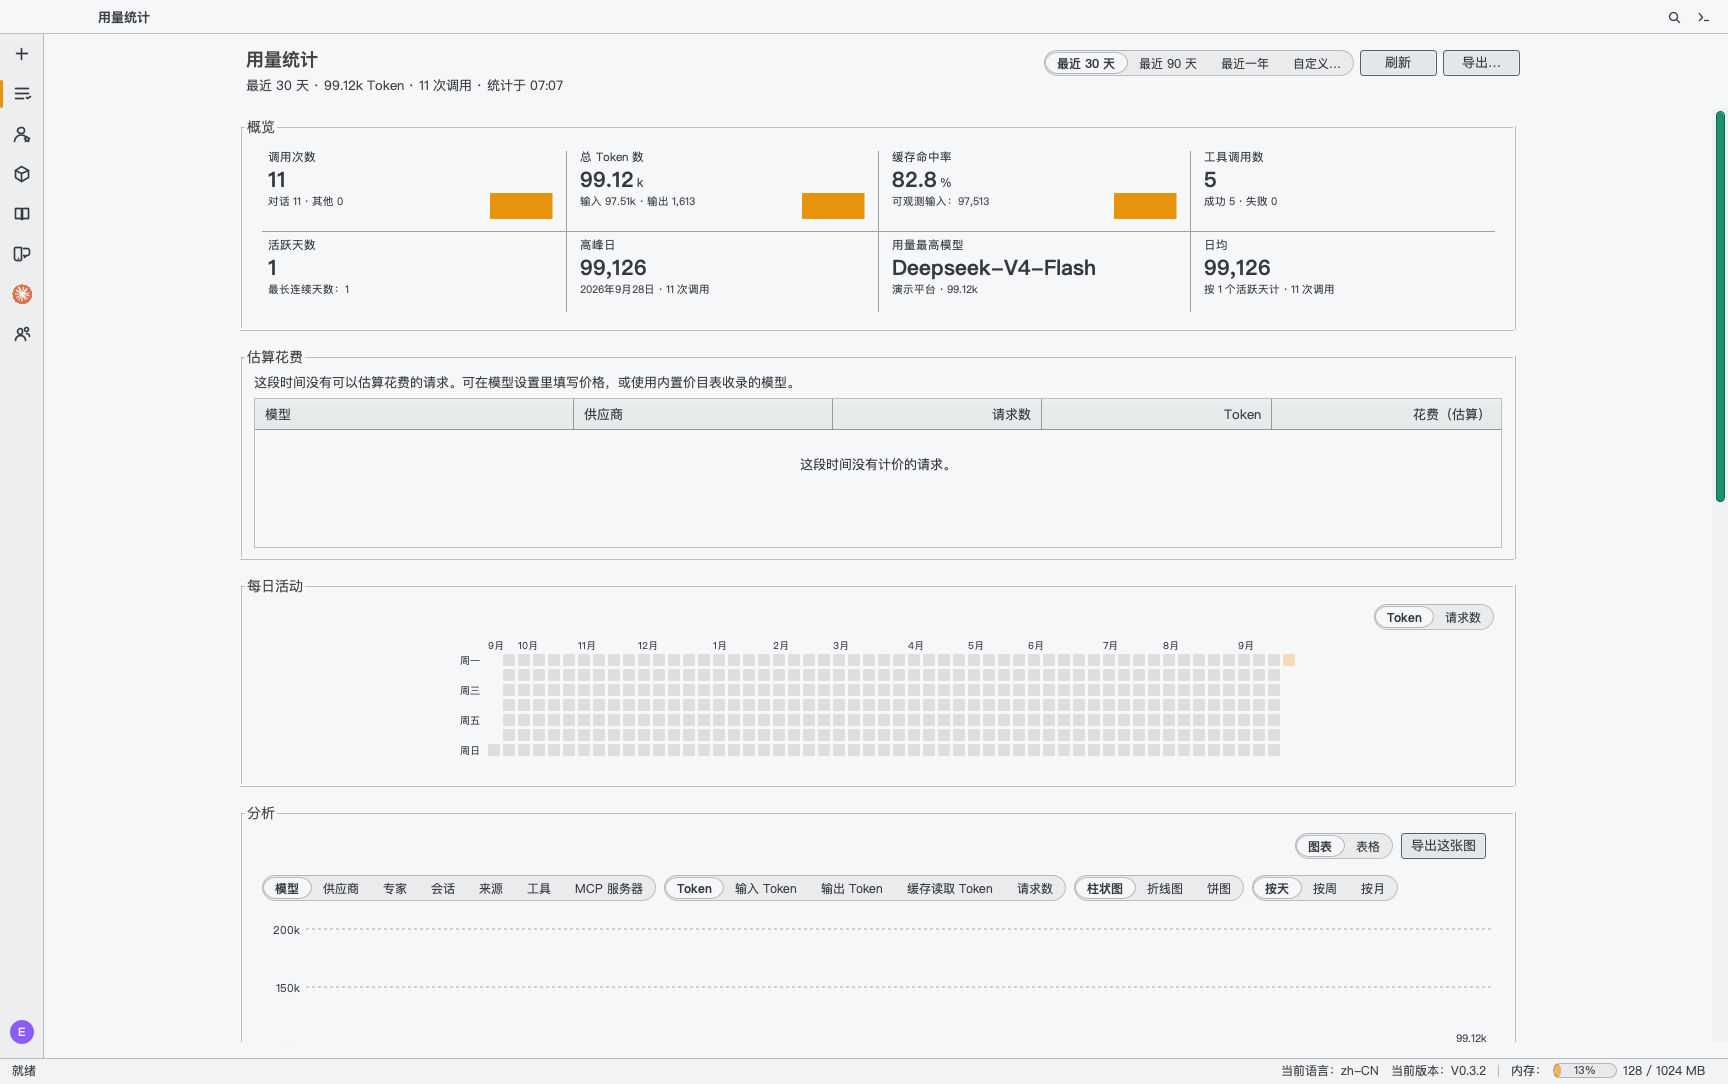Image resolution: width=1728 pixels, height=1084 pixels.
Task: Switch analysis view to 表格
Action: [1368, 846]
